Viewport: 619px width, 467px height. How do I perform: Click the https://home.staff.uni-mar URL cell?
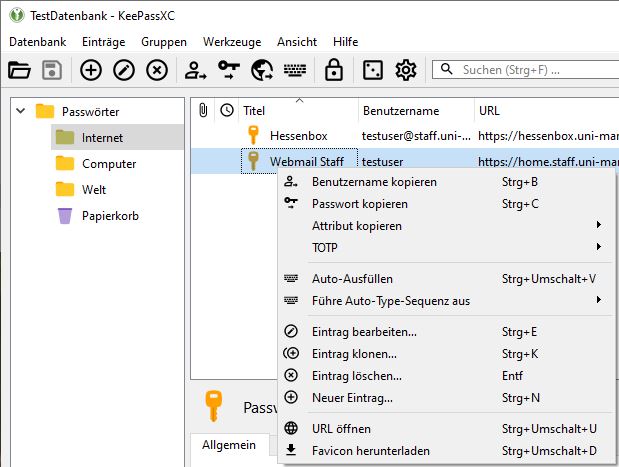click(x=548, y=162)
